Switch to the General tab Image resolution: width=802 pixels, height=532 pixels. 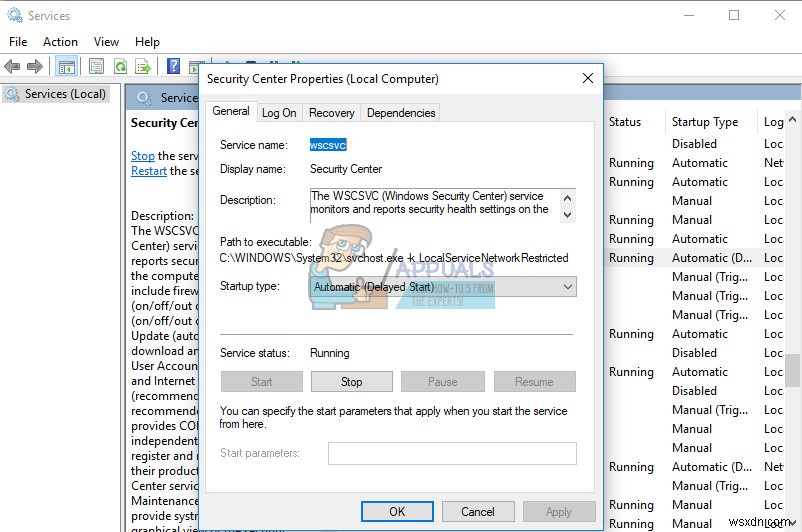(231, 112)
